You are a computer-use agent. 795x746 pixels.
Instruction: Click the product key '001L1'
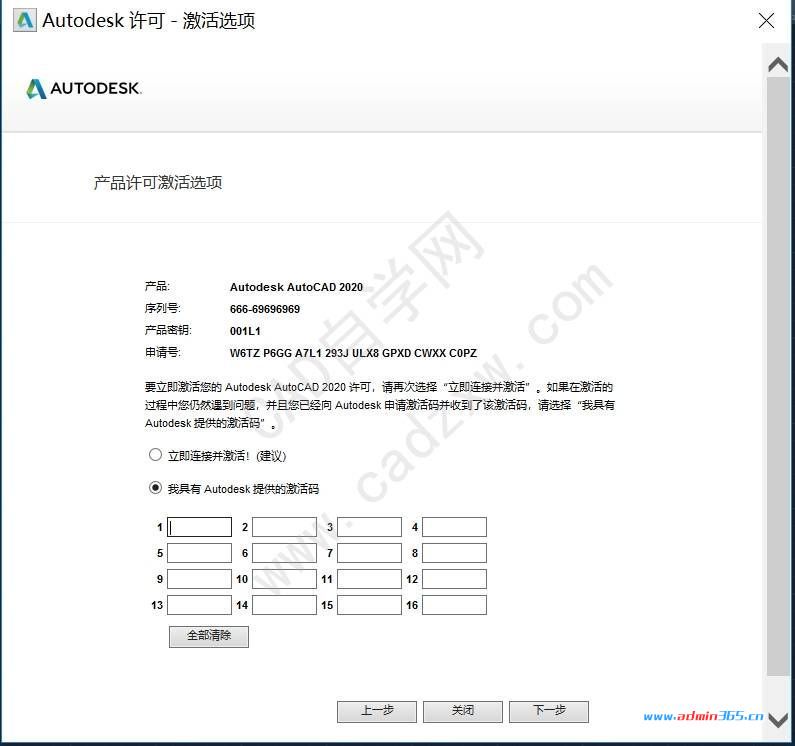pyautogui.click(x=245, y=331)
